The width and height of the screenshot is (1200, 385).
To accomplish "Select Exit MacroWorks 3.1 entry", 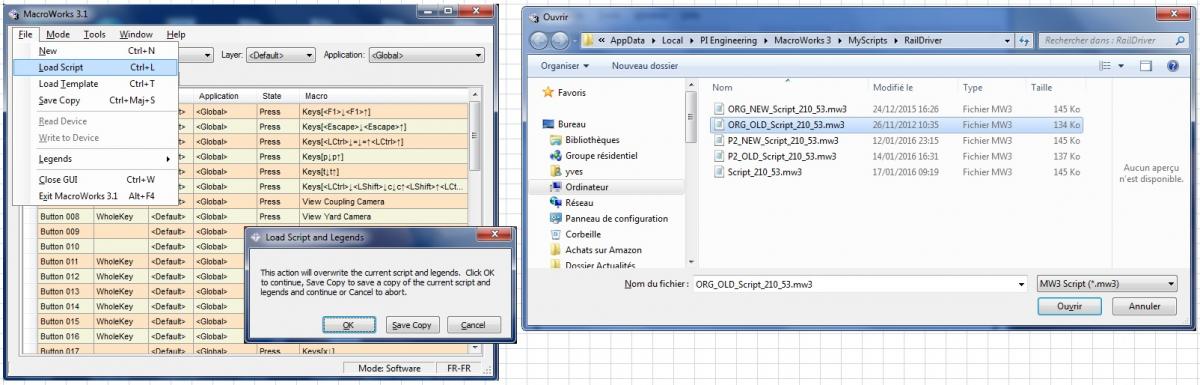I will point(96,196).
